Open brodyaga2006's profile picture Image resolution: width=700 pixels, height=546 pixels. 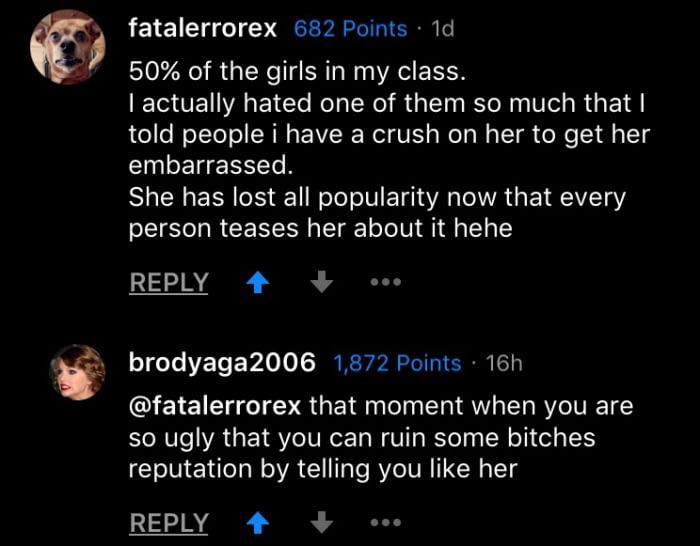point(78,370)
